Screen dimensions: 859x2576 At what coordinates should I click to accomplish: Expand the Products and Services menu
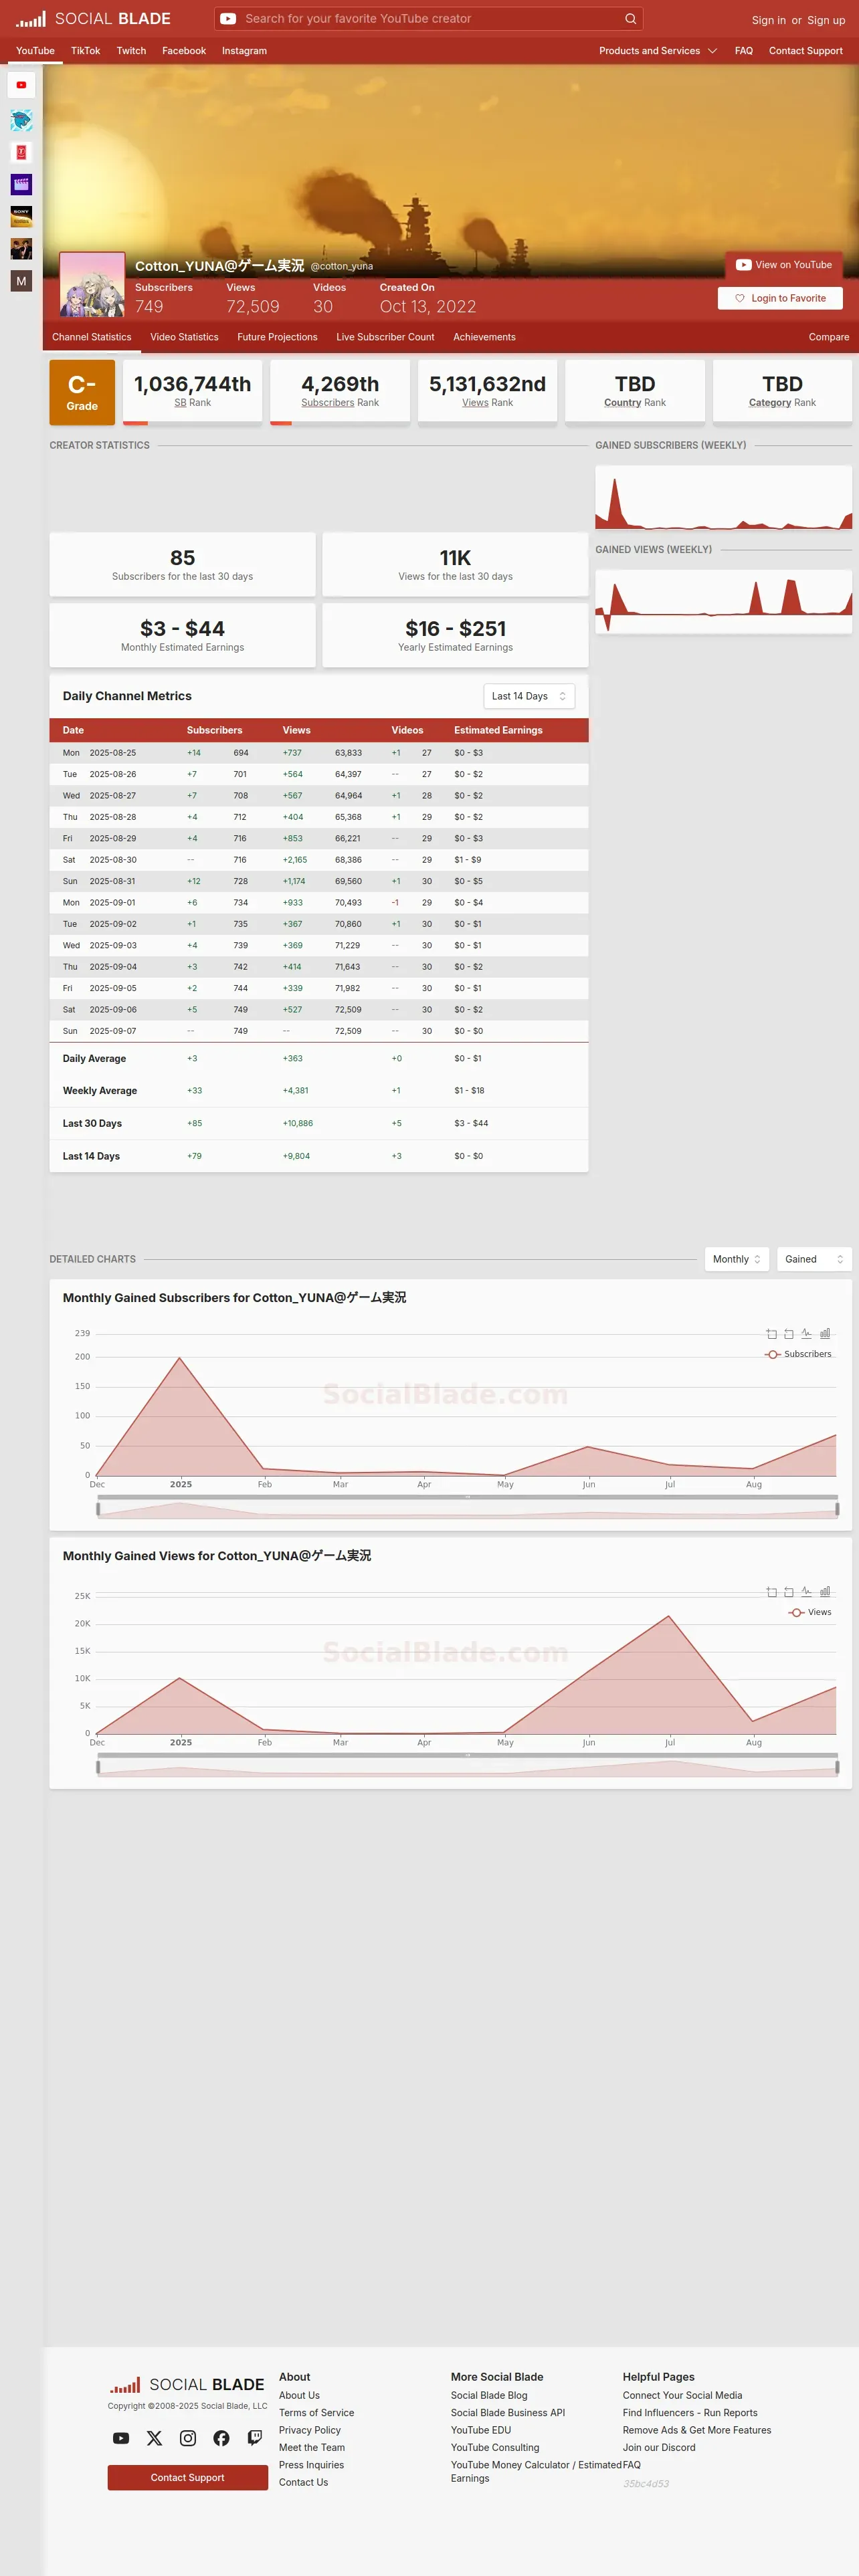point(658,51)
